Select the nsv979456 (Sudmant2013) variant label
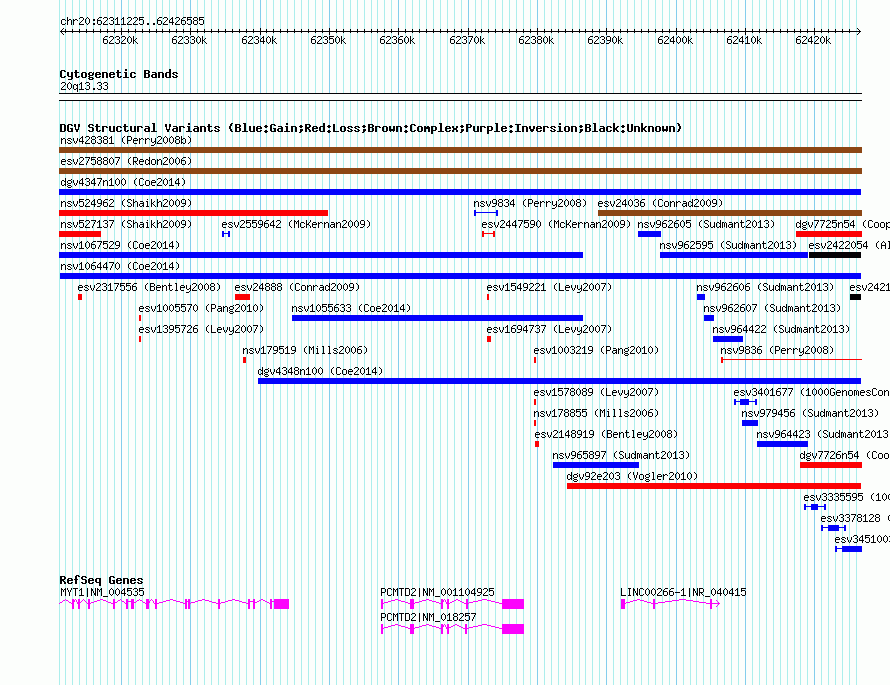 [x=811, y=413]
